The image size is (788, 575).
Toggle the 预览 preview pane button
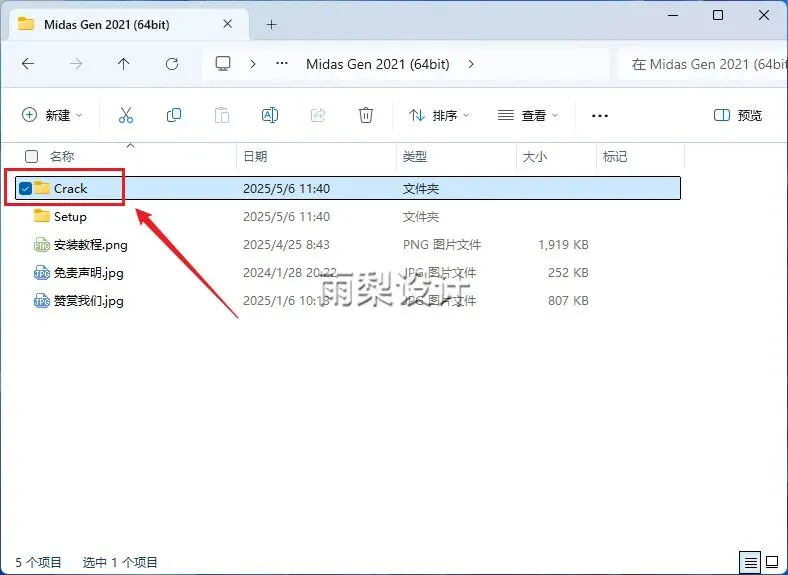(x=738, y=115)
